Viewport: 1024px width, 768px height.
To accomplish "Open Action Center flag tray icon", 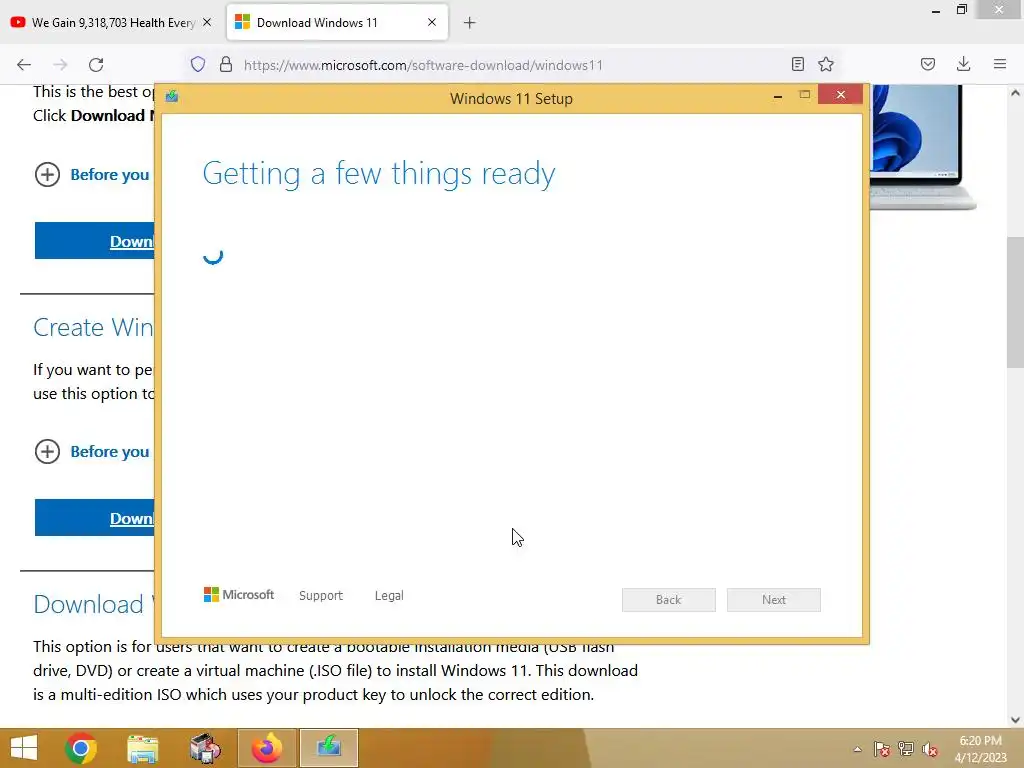I will point(881,749).
